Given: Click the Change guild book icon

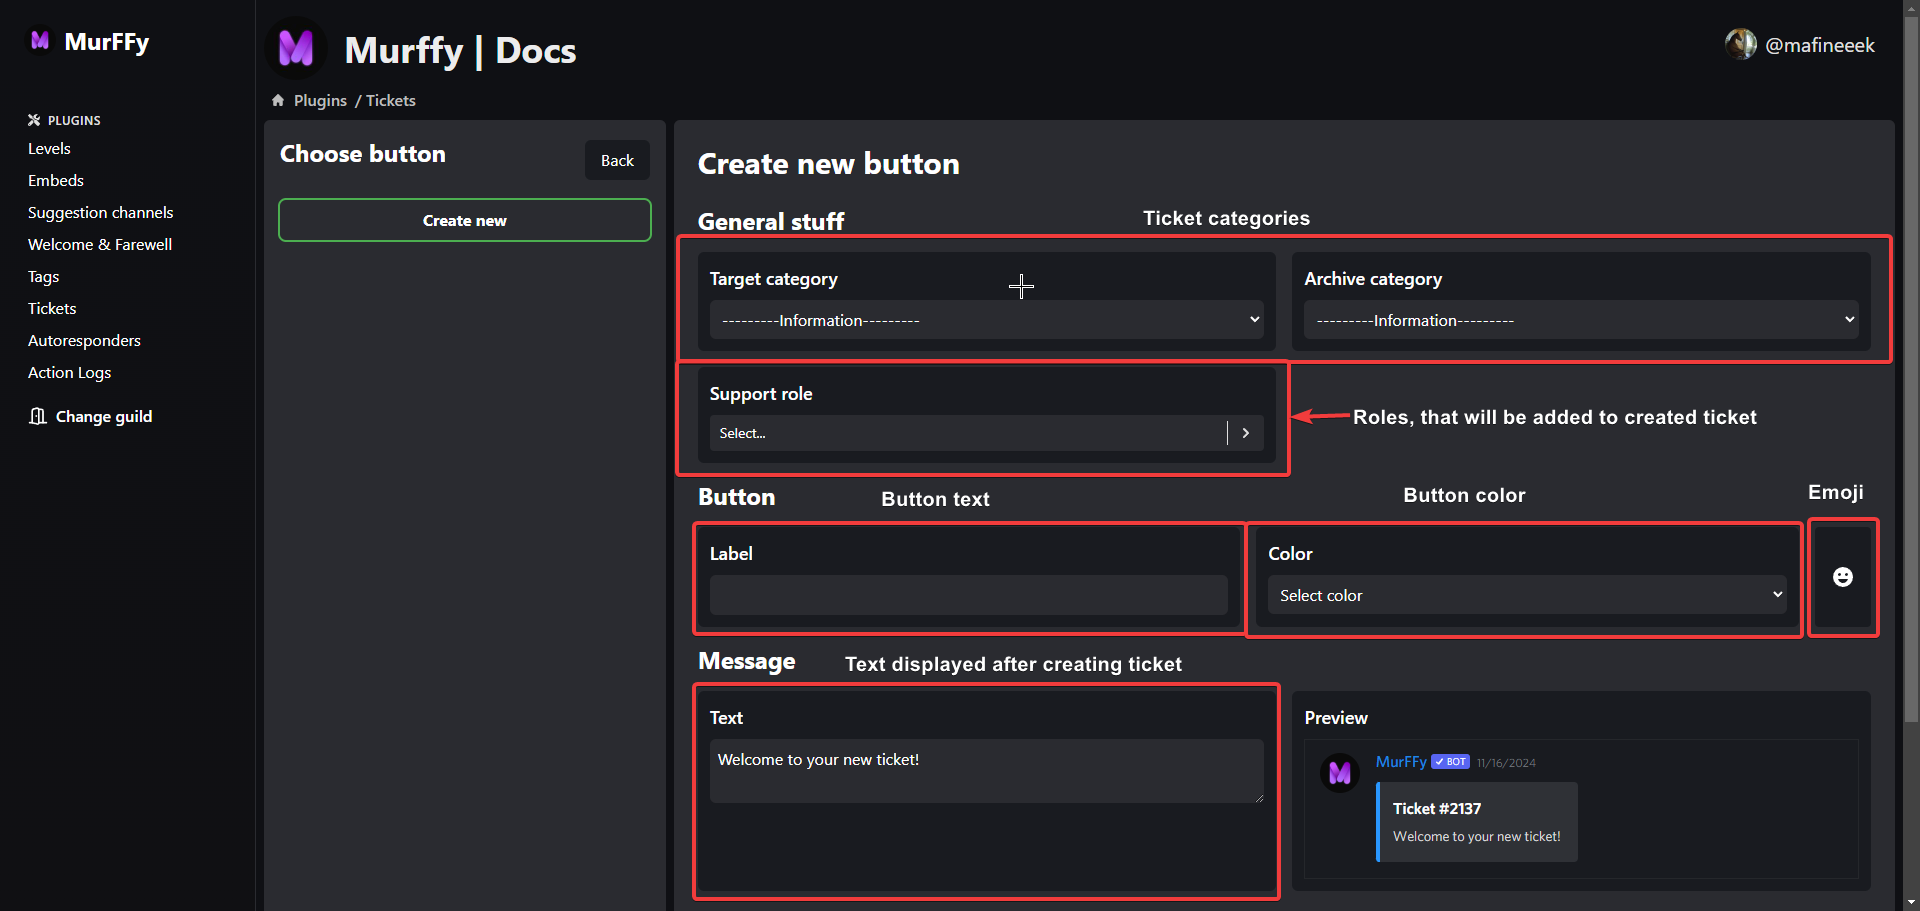Looking at the screenshot, I should [38, 416].
